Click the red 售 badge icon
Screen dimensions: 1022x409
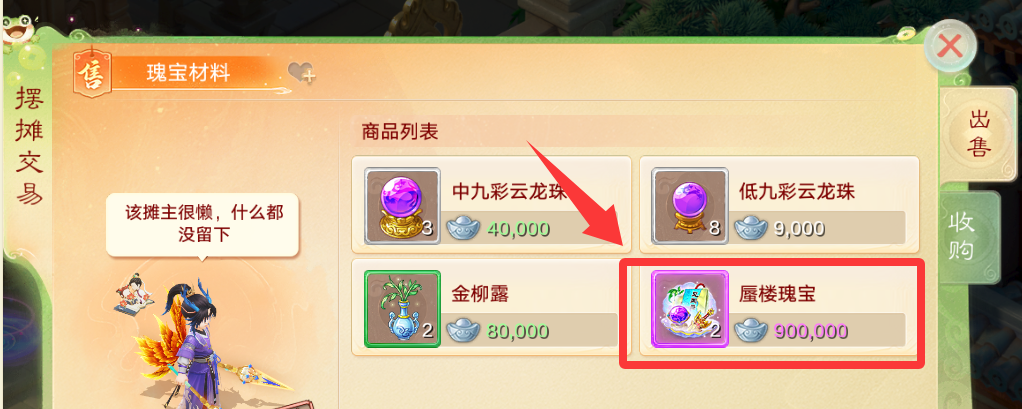pos(92,74)
